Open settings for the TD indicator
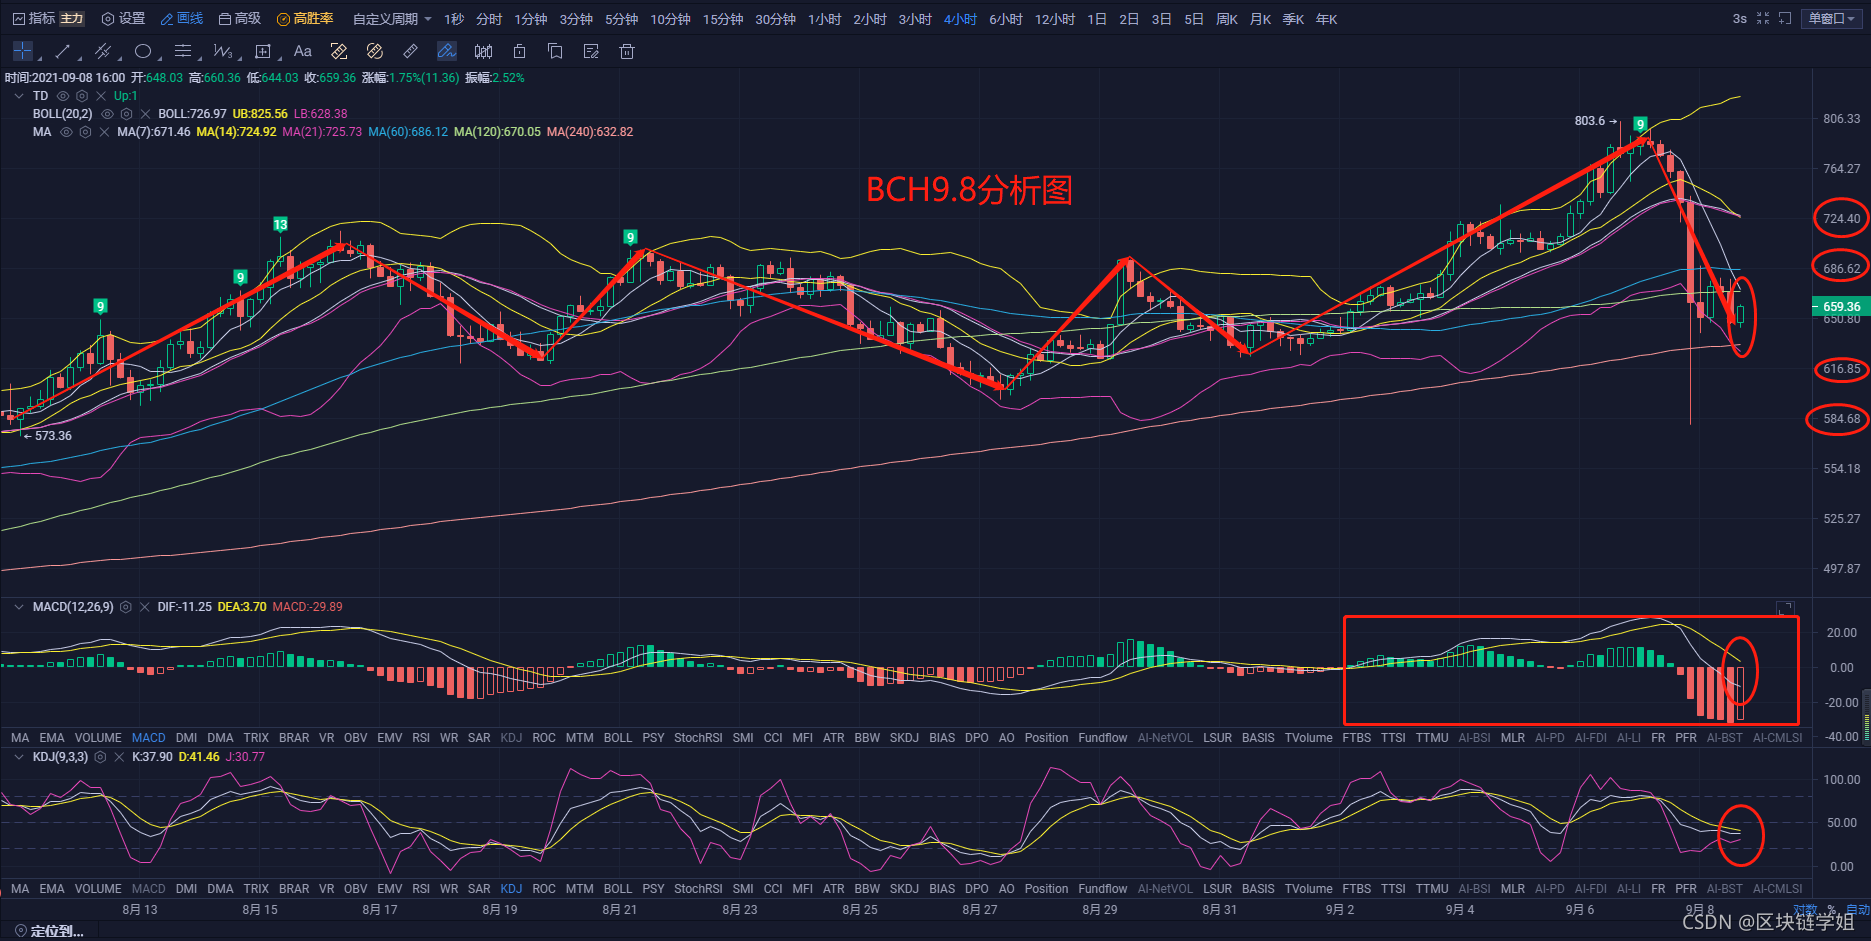Image resolution: width=1871 pixels, height=941 pixels. (x=82, y=96)
